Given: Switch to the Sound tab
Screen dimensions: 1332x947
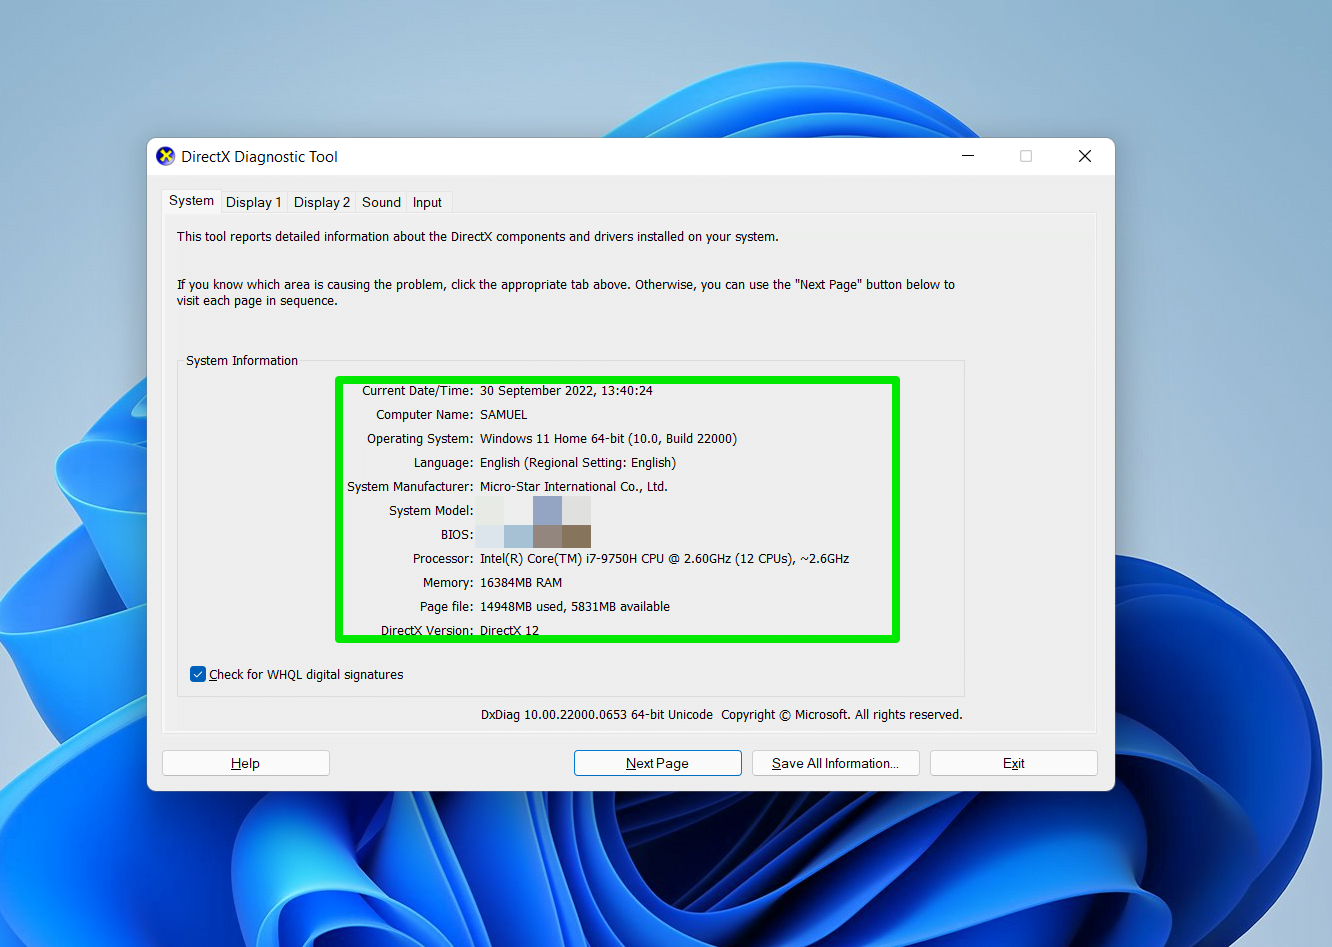Looking at the screenshot, I should point(381,202).
